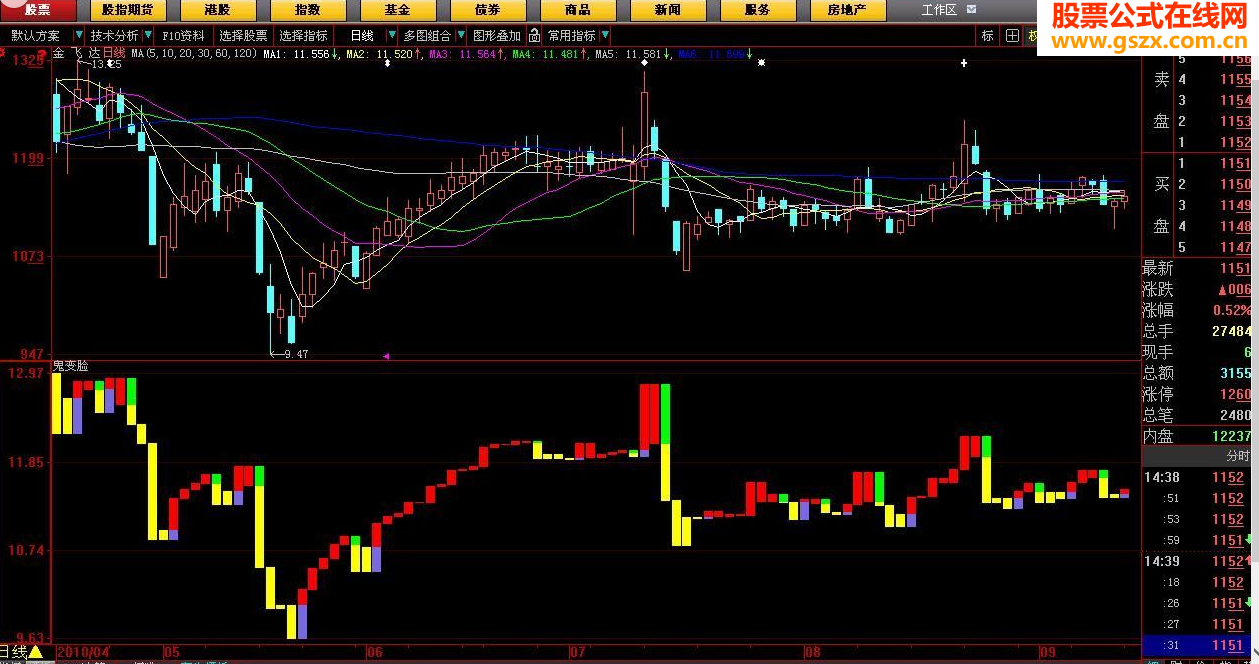The width and height of the screenshot is (1259, 664).
Task: Click the 2010/04 date axis label
Action: (x=84, y=651)
